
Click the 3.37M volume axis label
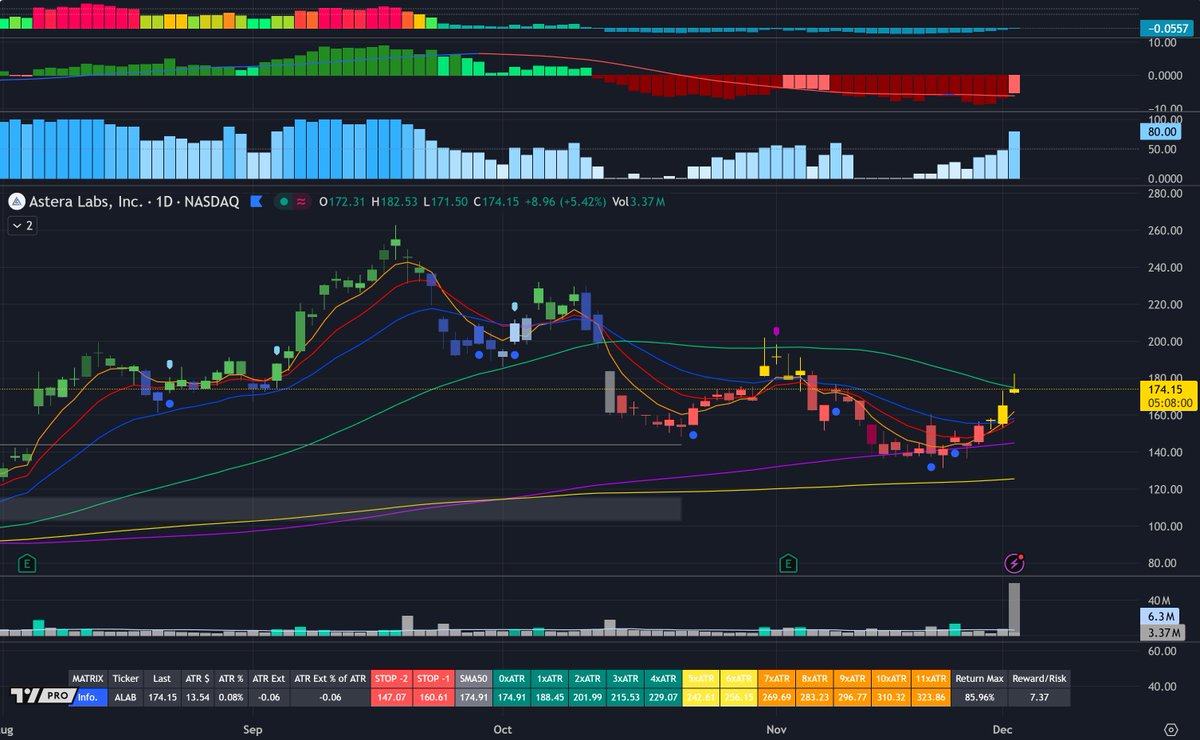coord(1162,632)
